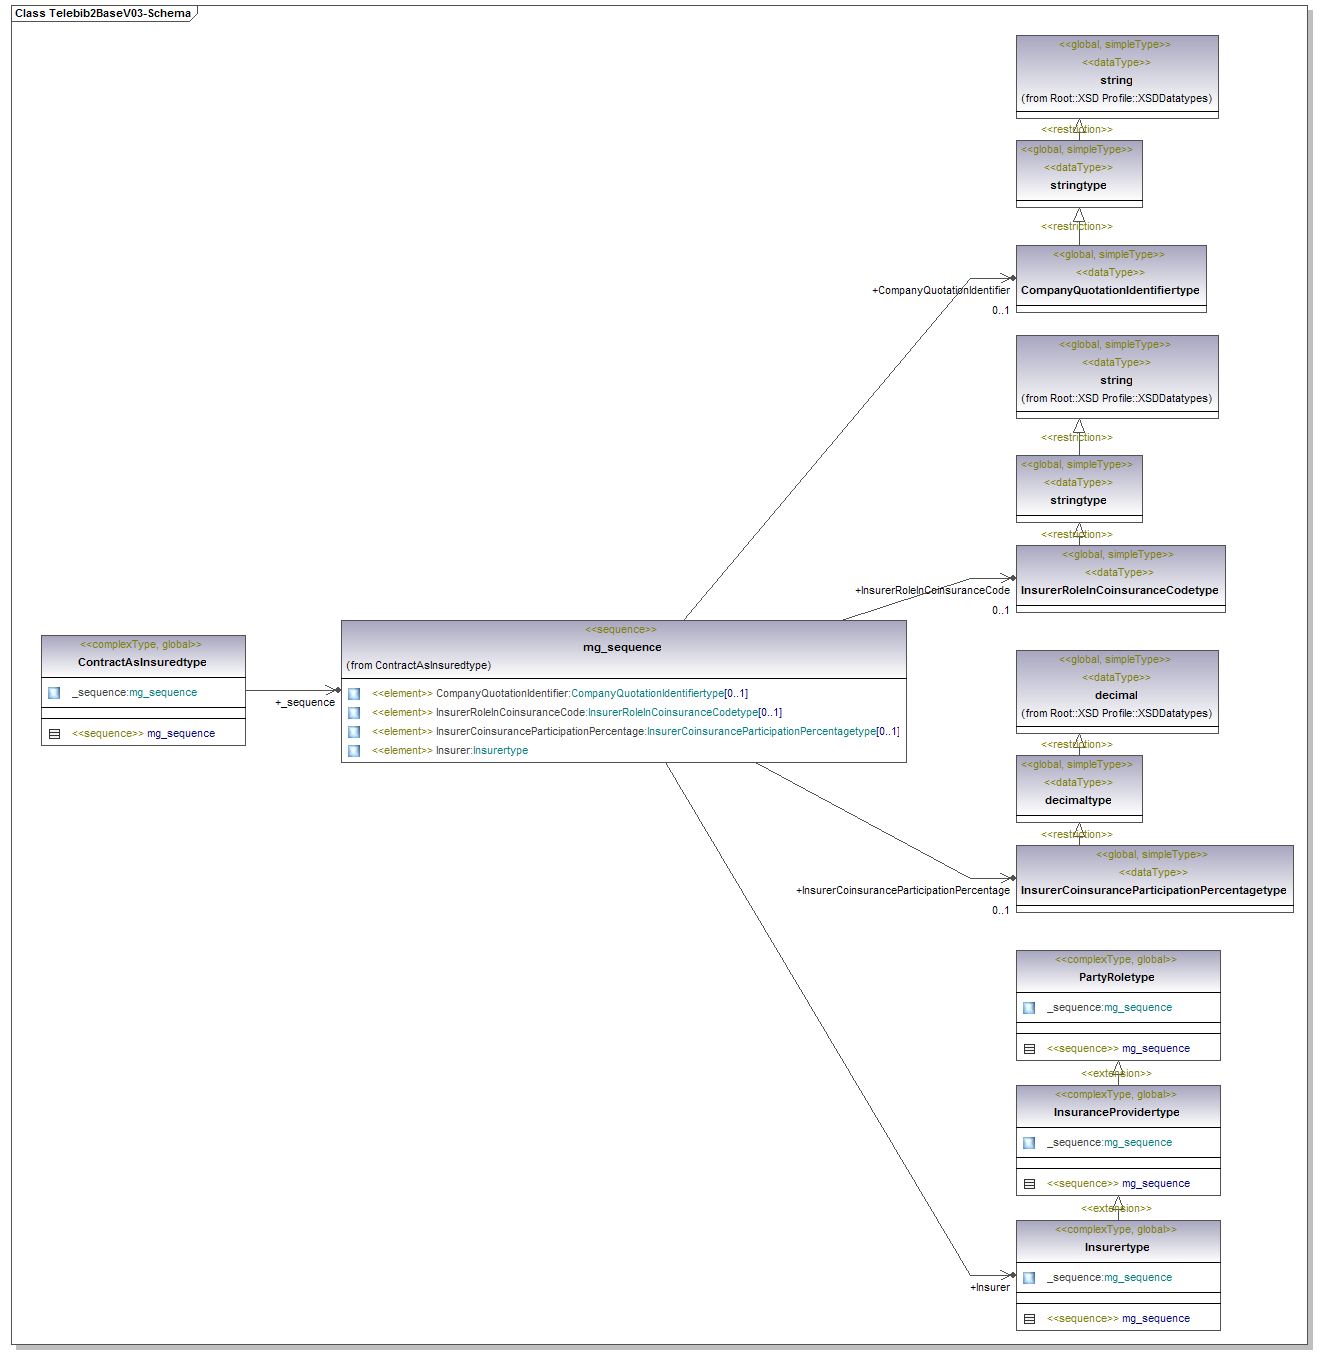Image resolution: width=1334 pixels, height=1365 pixels.
Task: Click the attribute icon in PartyRoletype
Action: pos(1029,1008)
